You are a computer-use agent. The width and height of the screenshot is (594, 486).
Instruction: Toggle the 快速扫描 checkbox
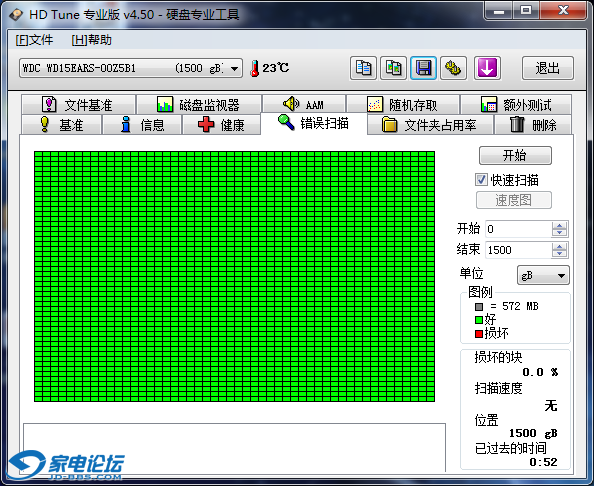pyautogui.click(x=481, y=180)
